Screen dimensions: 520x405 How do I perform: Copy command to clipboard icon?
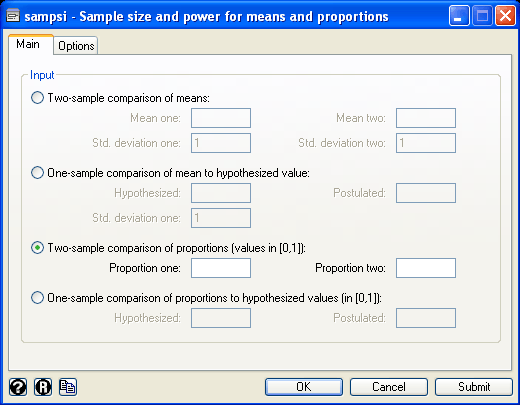click(68, 387)
